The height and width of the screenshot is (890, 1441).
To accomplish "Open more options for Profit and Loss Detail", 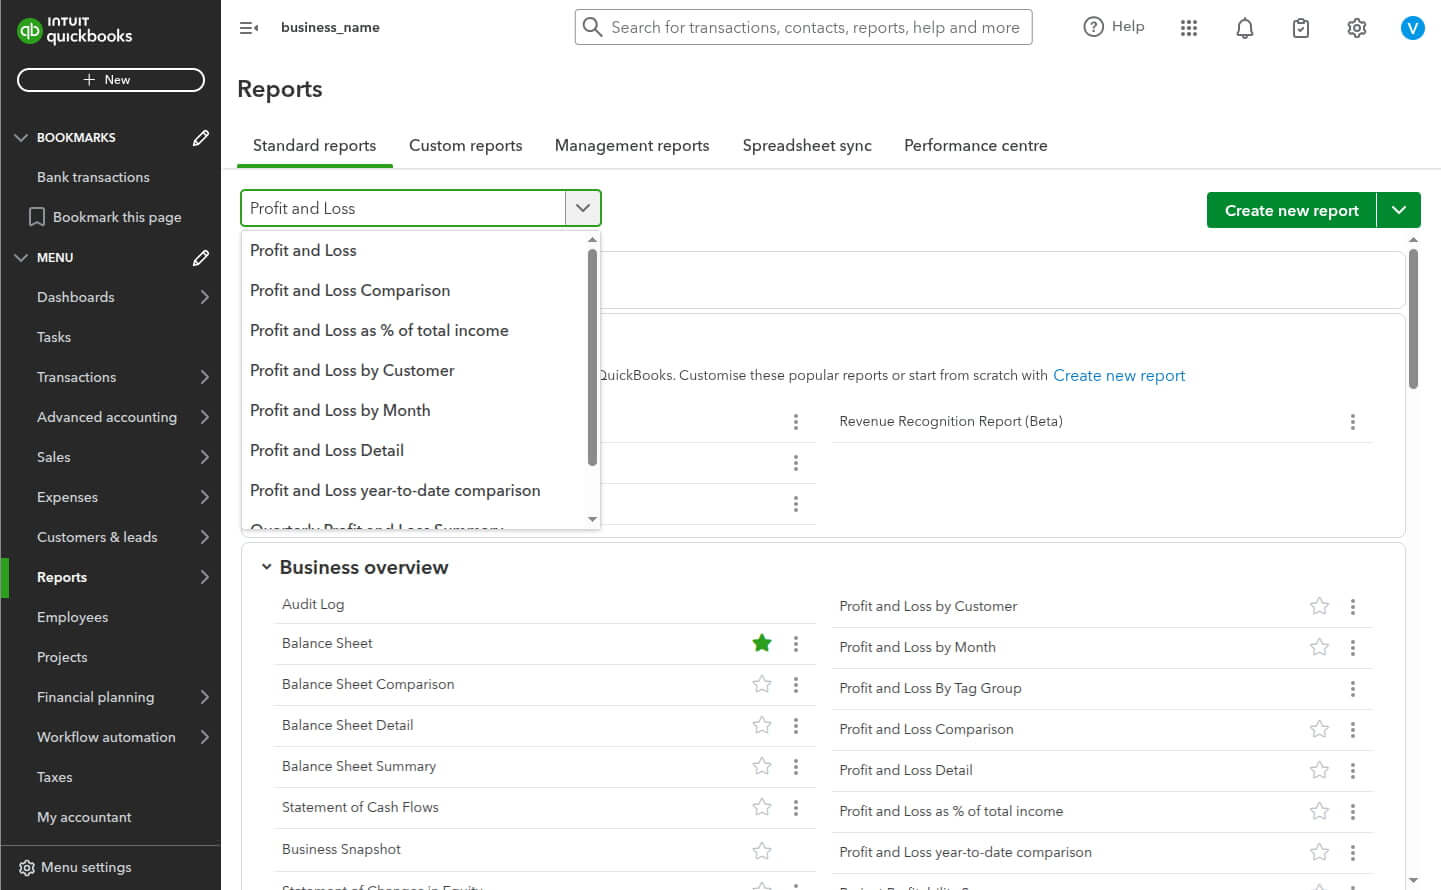I will [x=1353, y=771].
